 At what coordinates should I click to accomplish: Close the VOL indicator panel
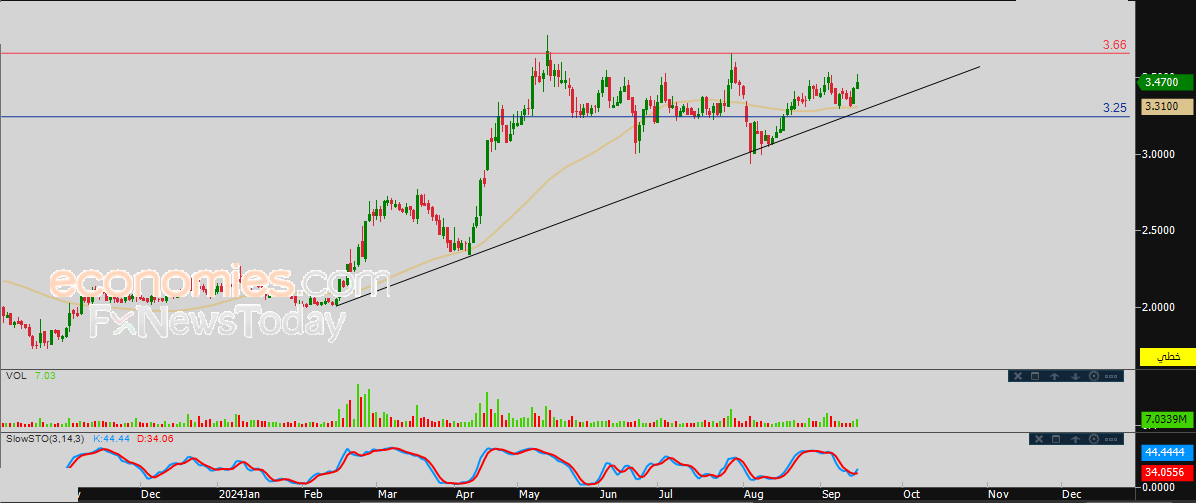click(x=1018, y=376)
